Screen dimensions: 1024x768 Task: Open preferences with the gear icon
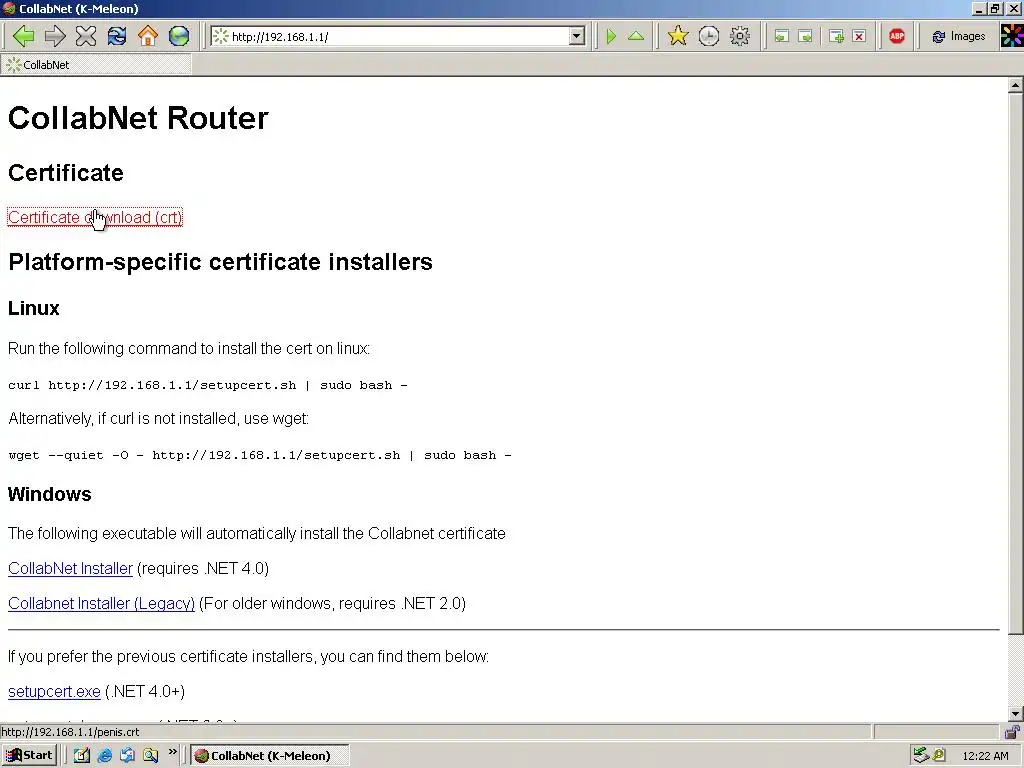739,36
